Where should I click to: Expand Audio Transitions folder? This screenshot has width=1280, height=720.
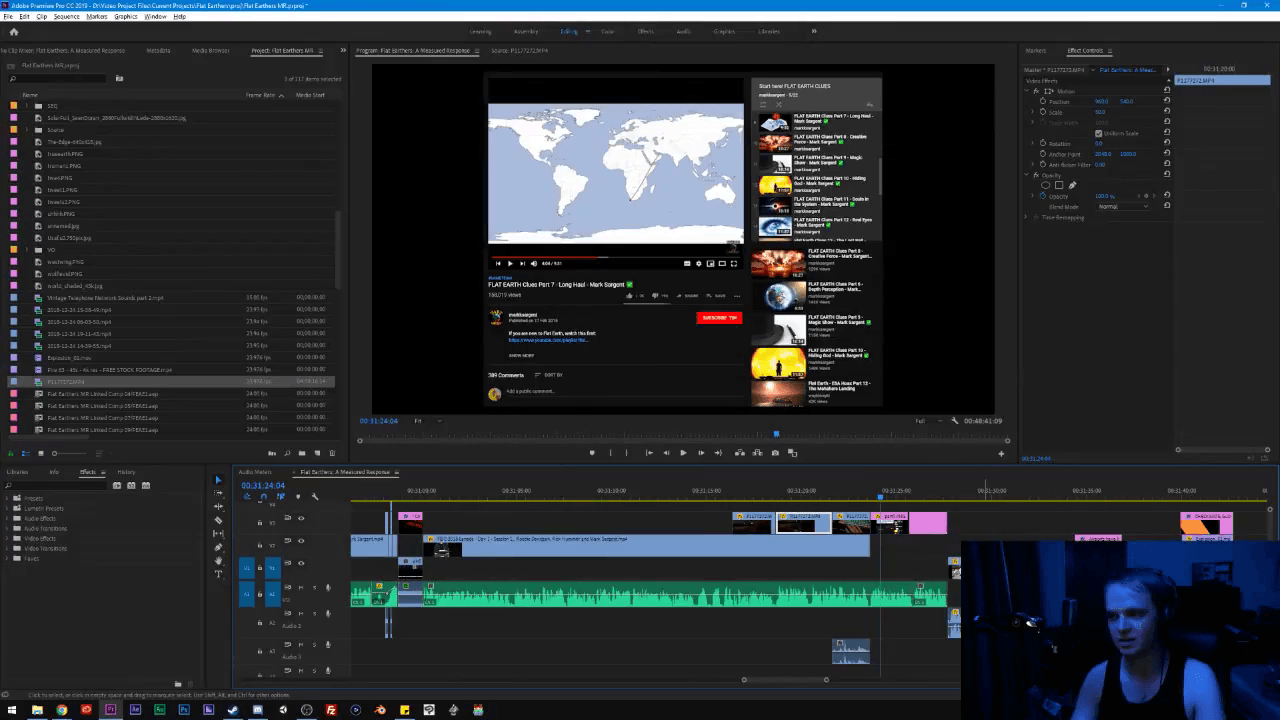[x=8, y=529]
